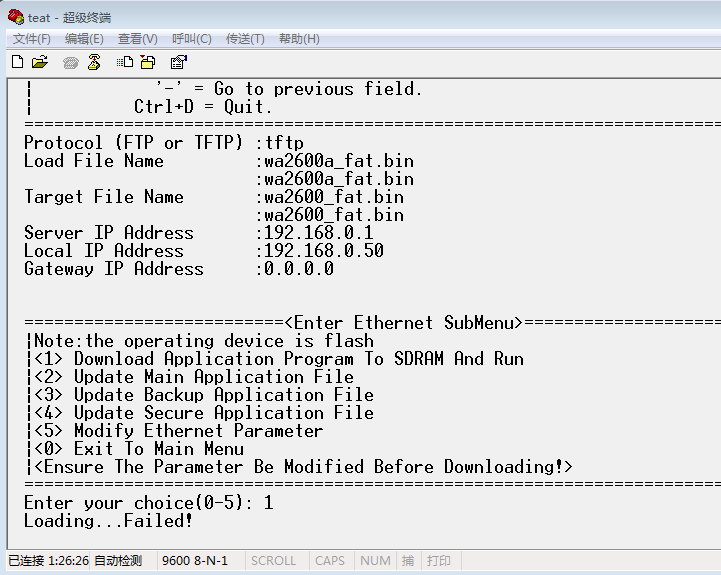
Task: Click the 'Ctrl+D = Quit.' help line
Action: coord(203,107)
